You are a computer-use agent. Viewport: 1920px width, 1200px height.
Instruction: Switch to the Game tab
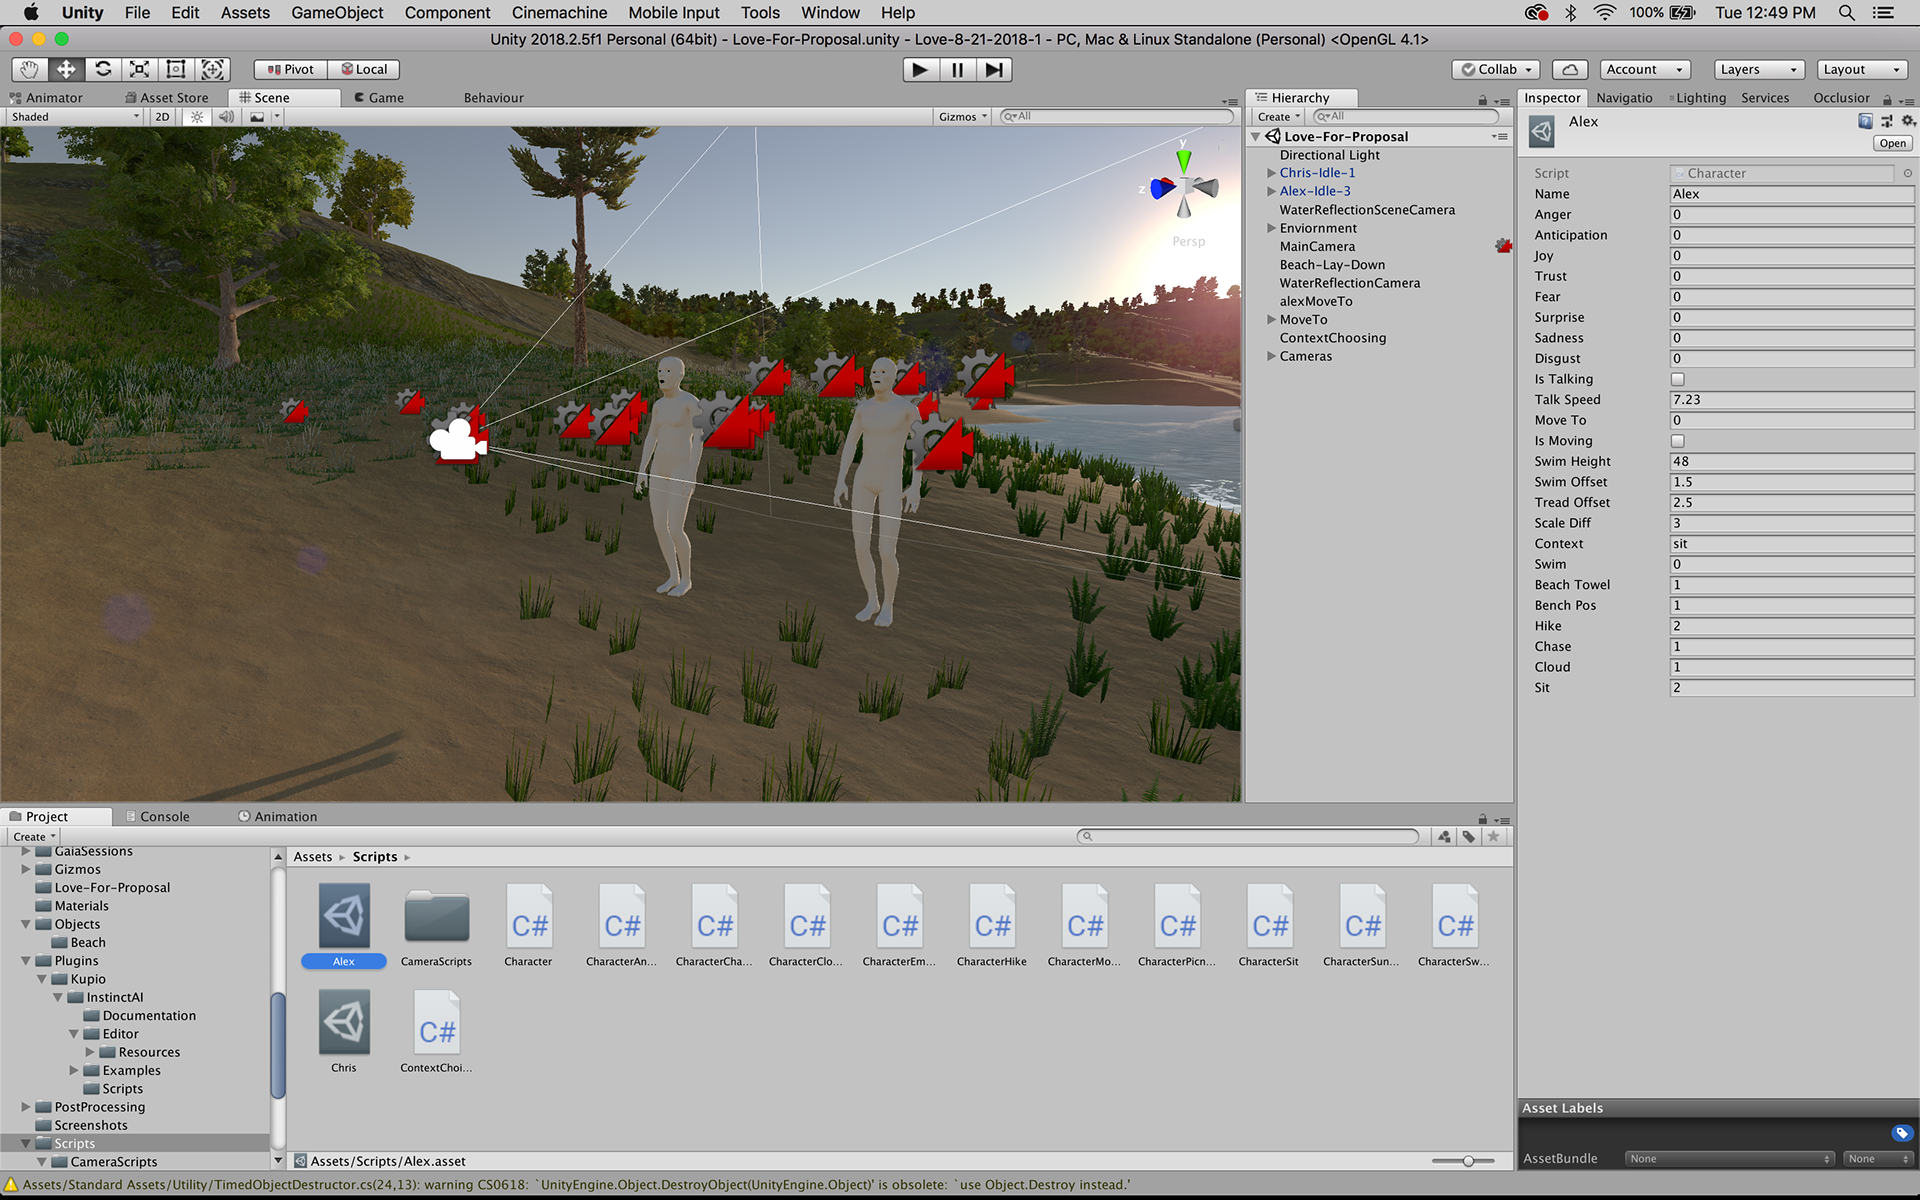(x=378, y=98)
